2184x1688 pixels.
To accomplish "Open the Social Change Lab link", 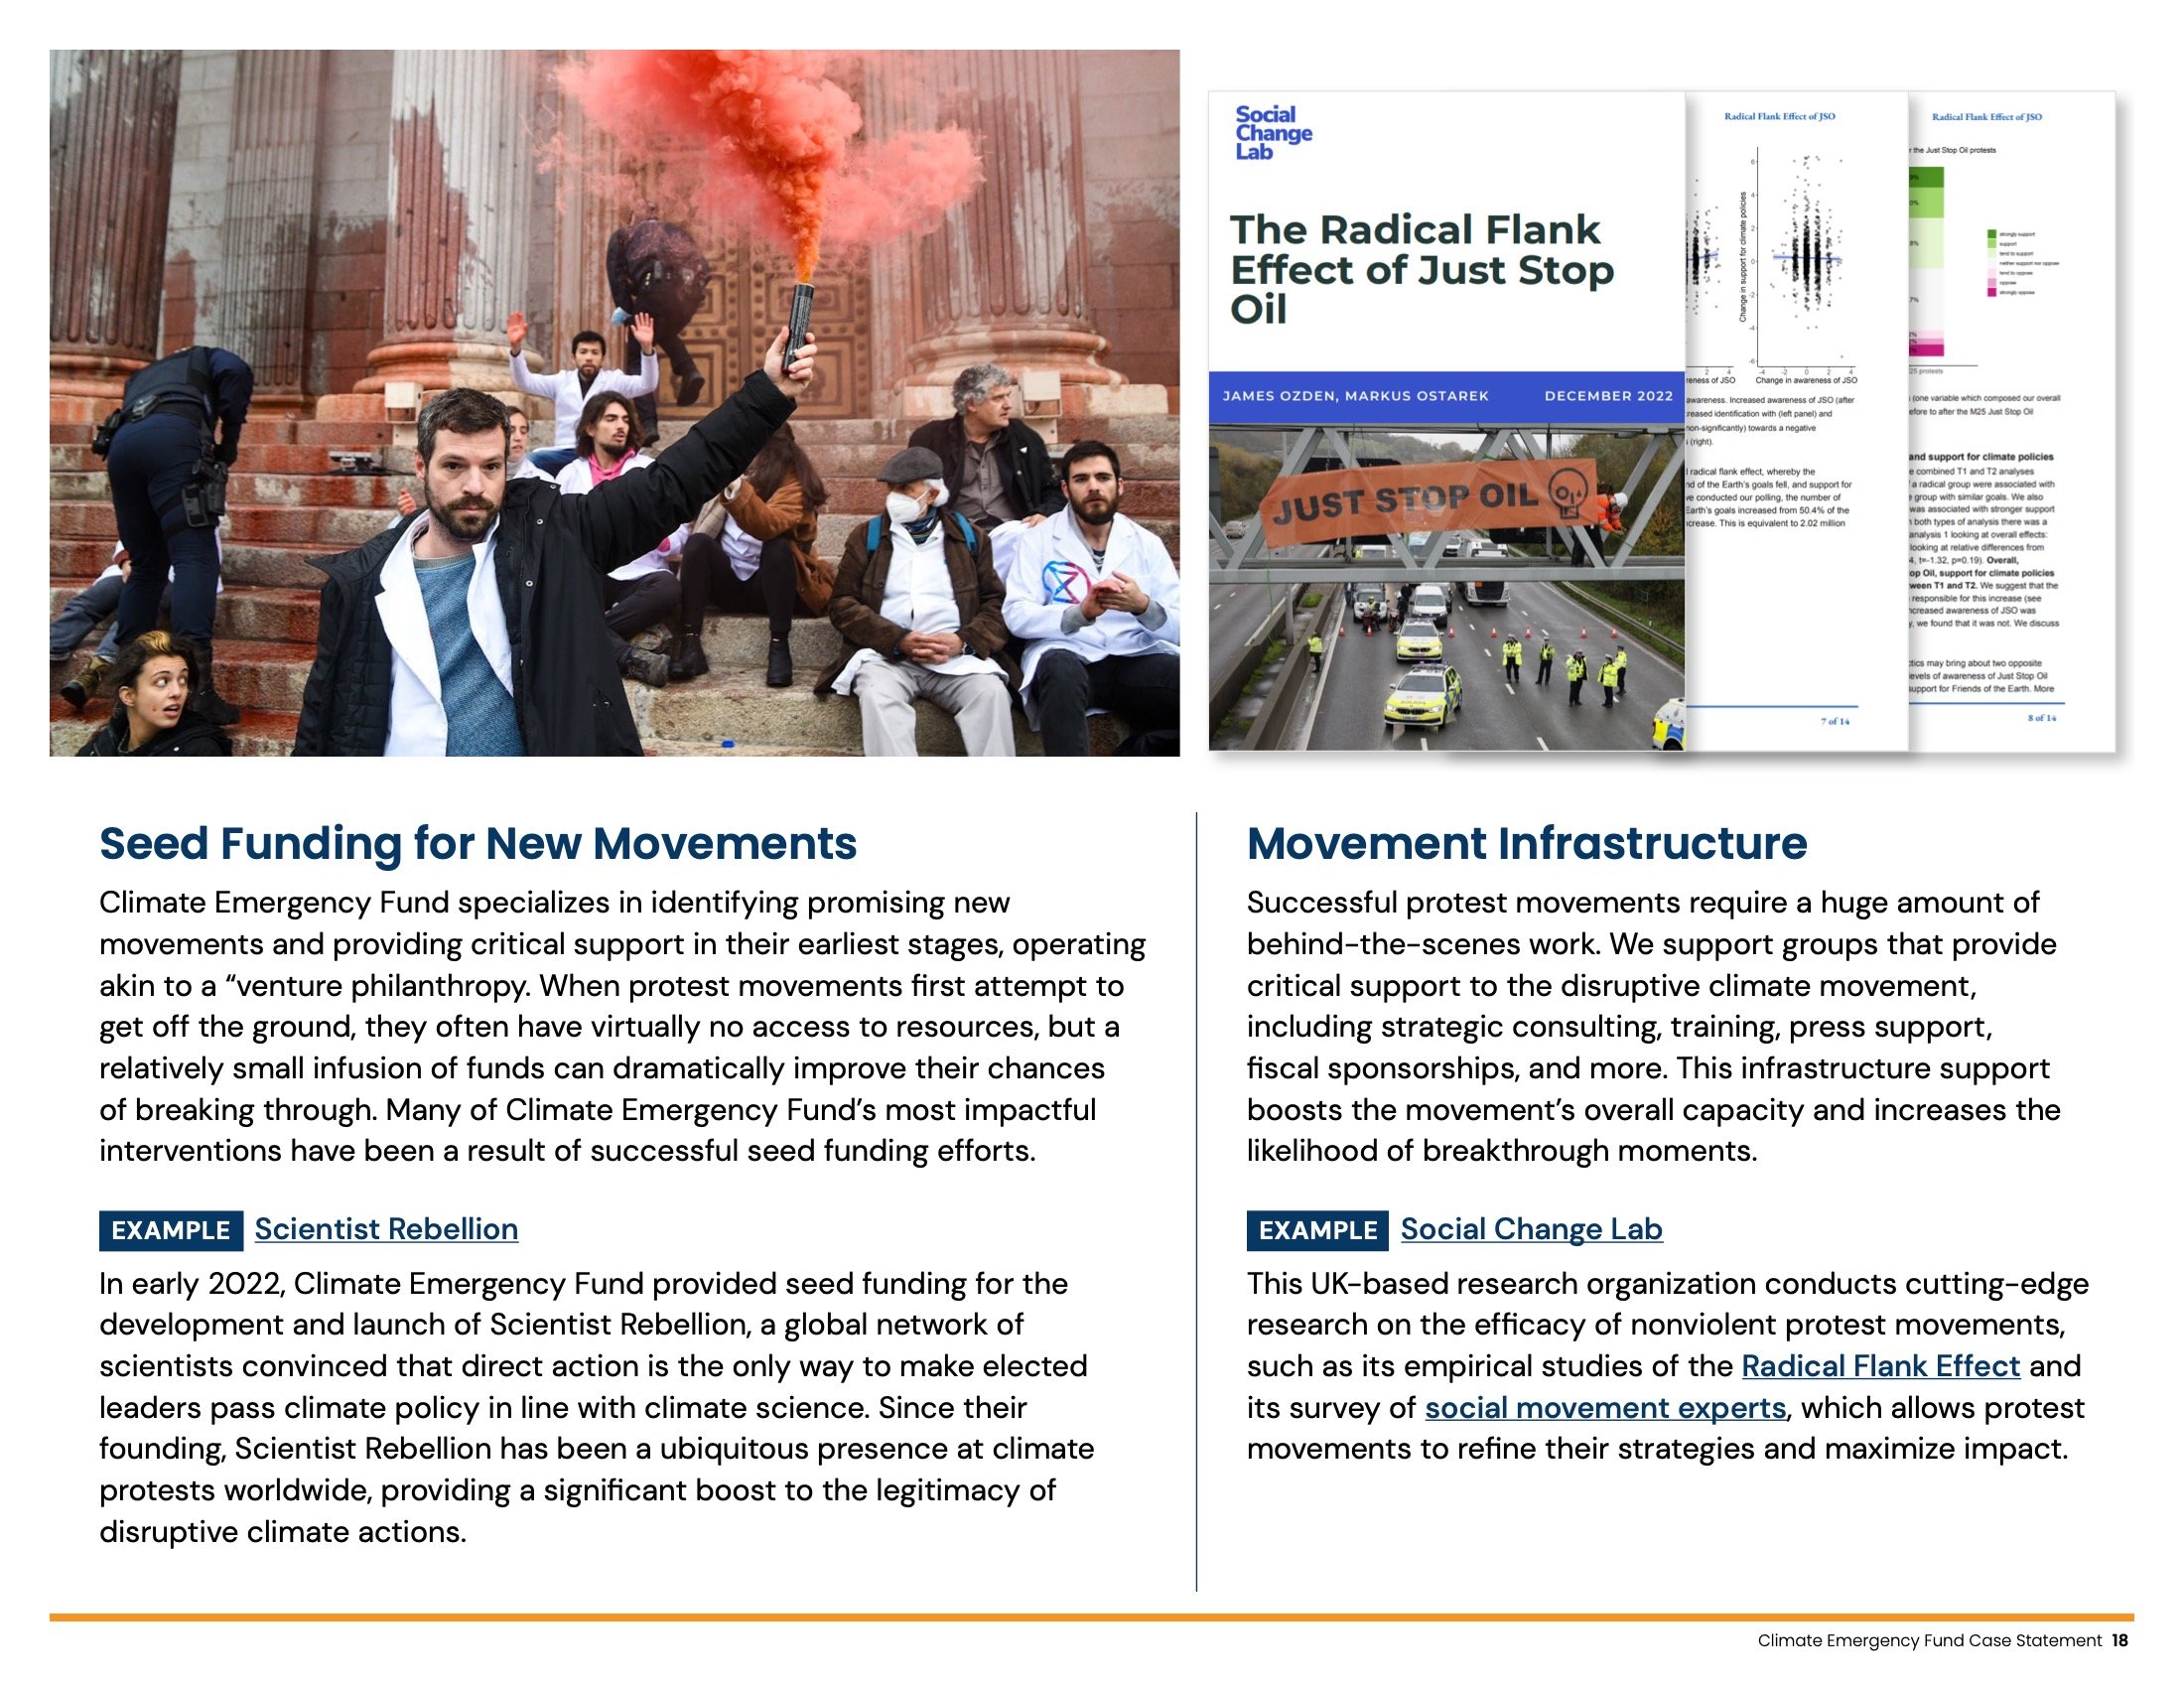I will click(x=1531, y=1229).
